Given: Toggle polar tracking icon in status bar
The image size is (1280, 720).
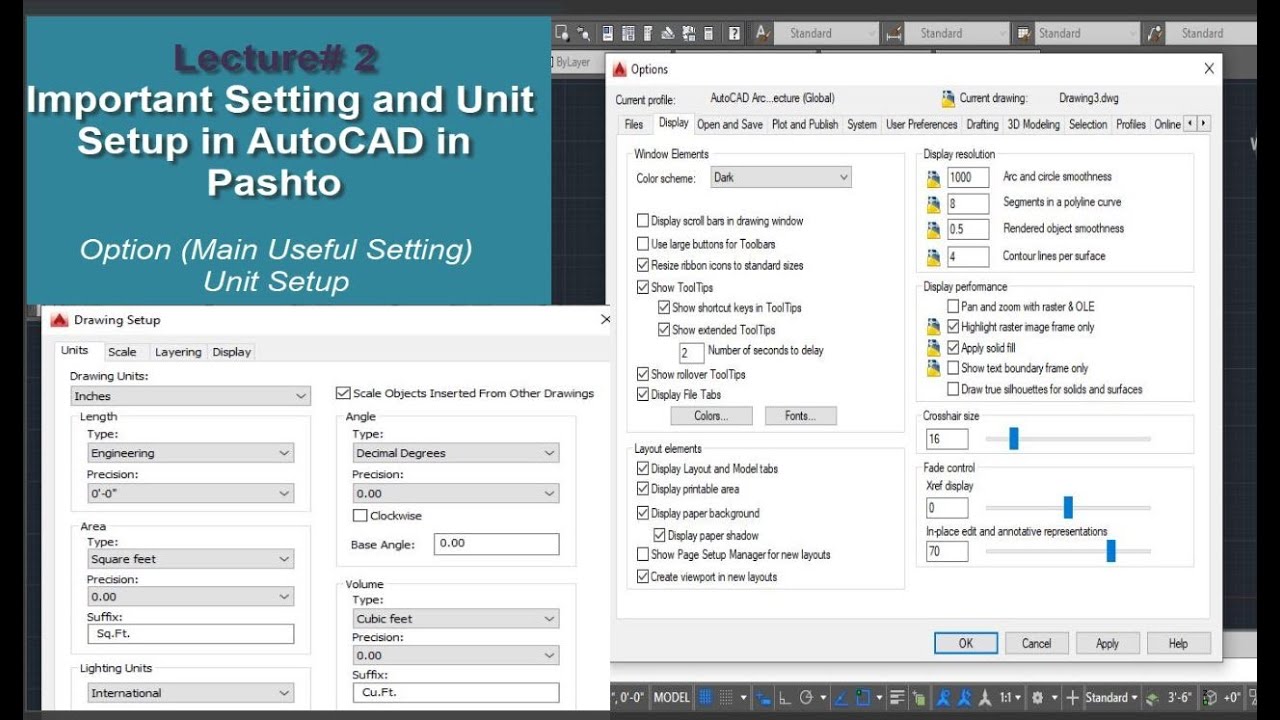Looking at the screenshot, I should click(x=806, y=697).
